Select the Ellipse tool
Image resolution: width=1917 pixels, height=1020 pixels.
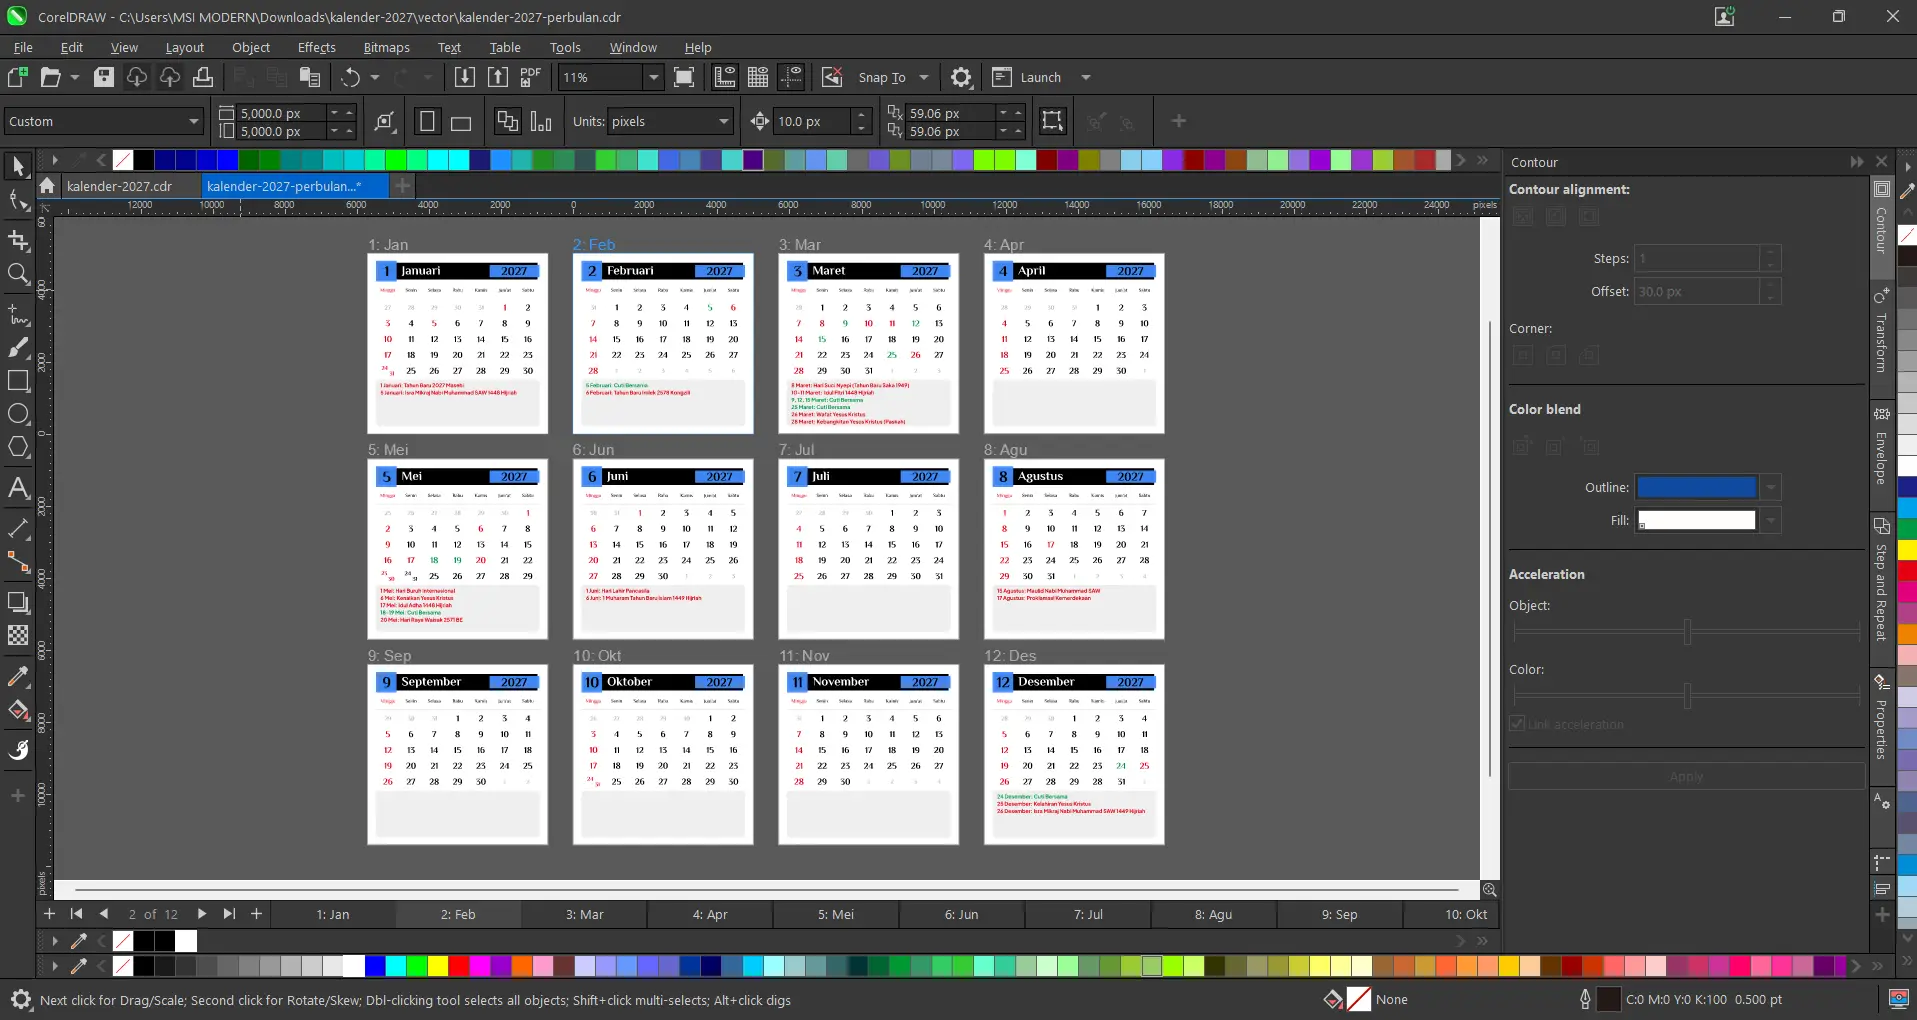tap(18, 414)
